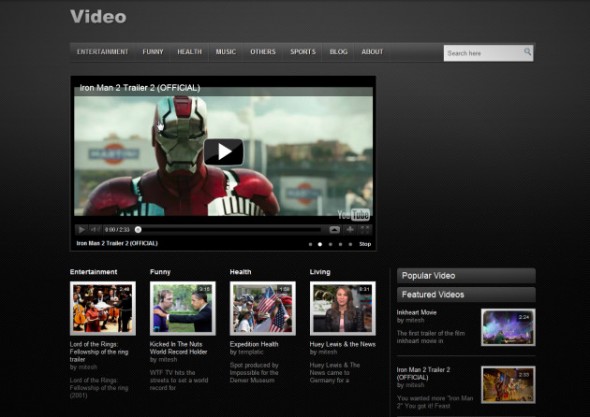Click the Iron Man 2 caption below the player
Screen dimensions: 590x417
click(117, 243)
